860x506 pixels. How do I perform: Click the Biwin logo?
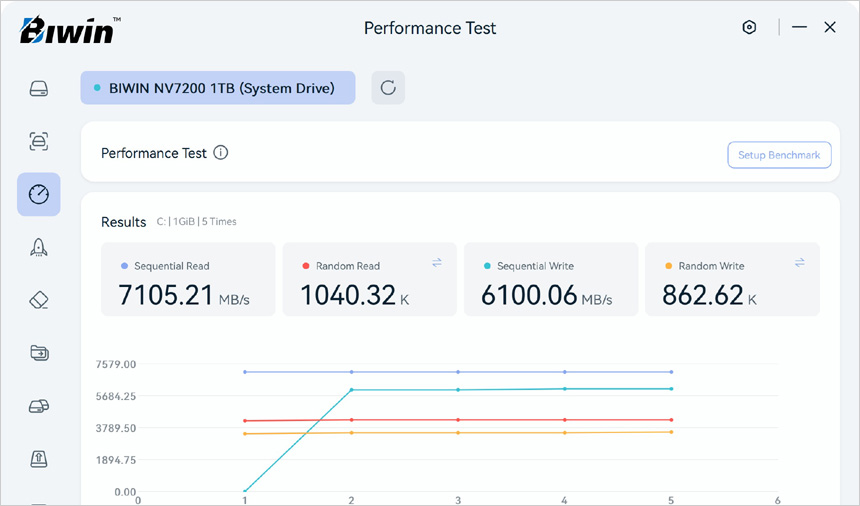(x=67, y=29)
